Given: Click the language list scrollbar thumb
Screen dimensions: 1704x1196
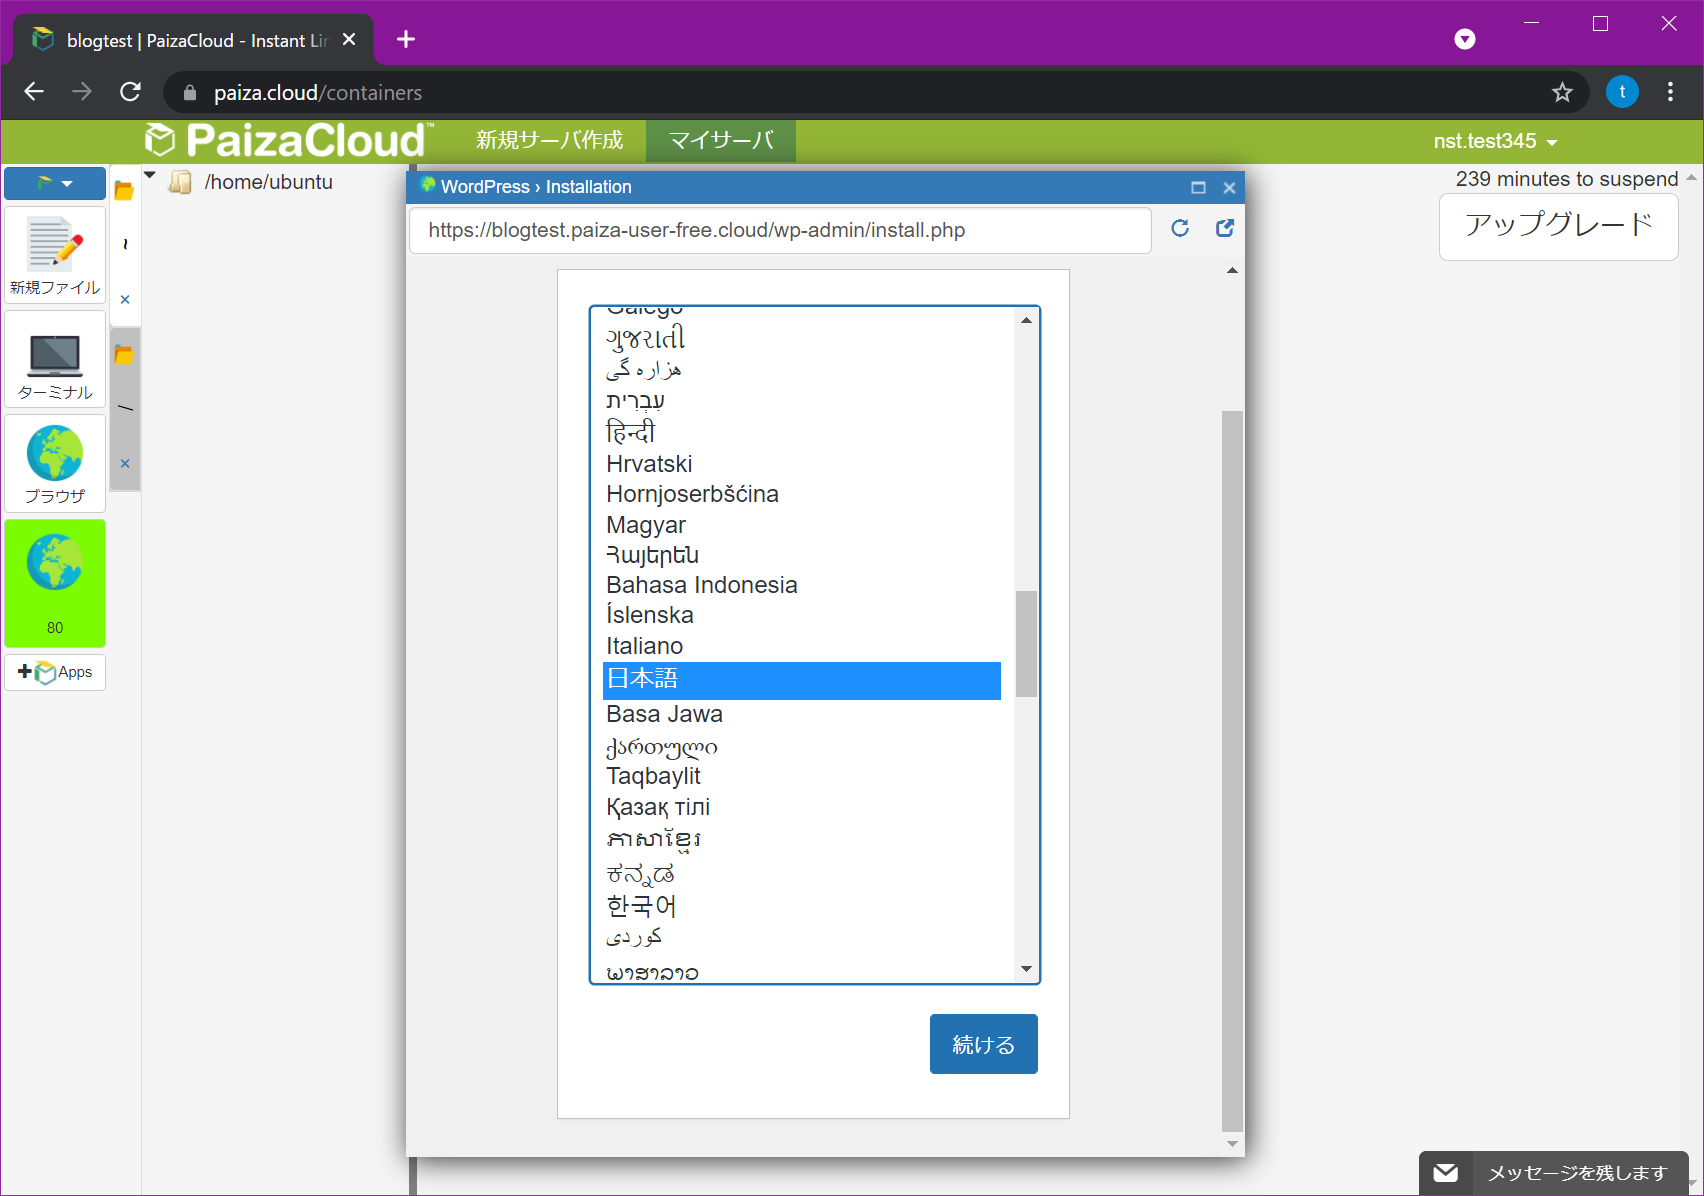Looking at the screenshot, I should [1026, 643].
